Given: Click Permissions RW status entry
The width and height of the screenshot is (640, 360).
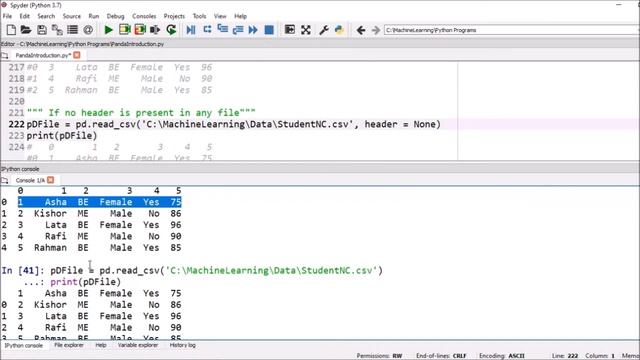Looking at the screenshot, I should (x=379, y=356).
